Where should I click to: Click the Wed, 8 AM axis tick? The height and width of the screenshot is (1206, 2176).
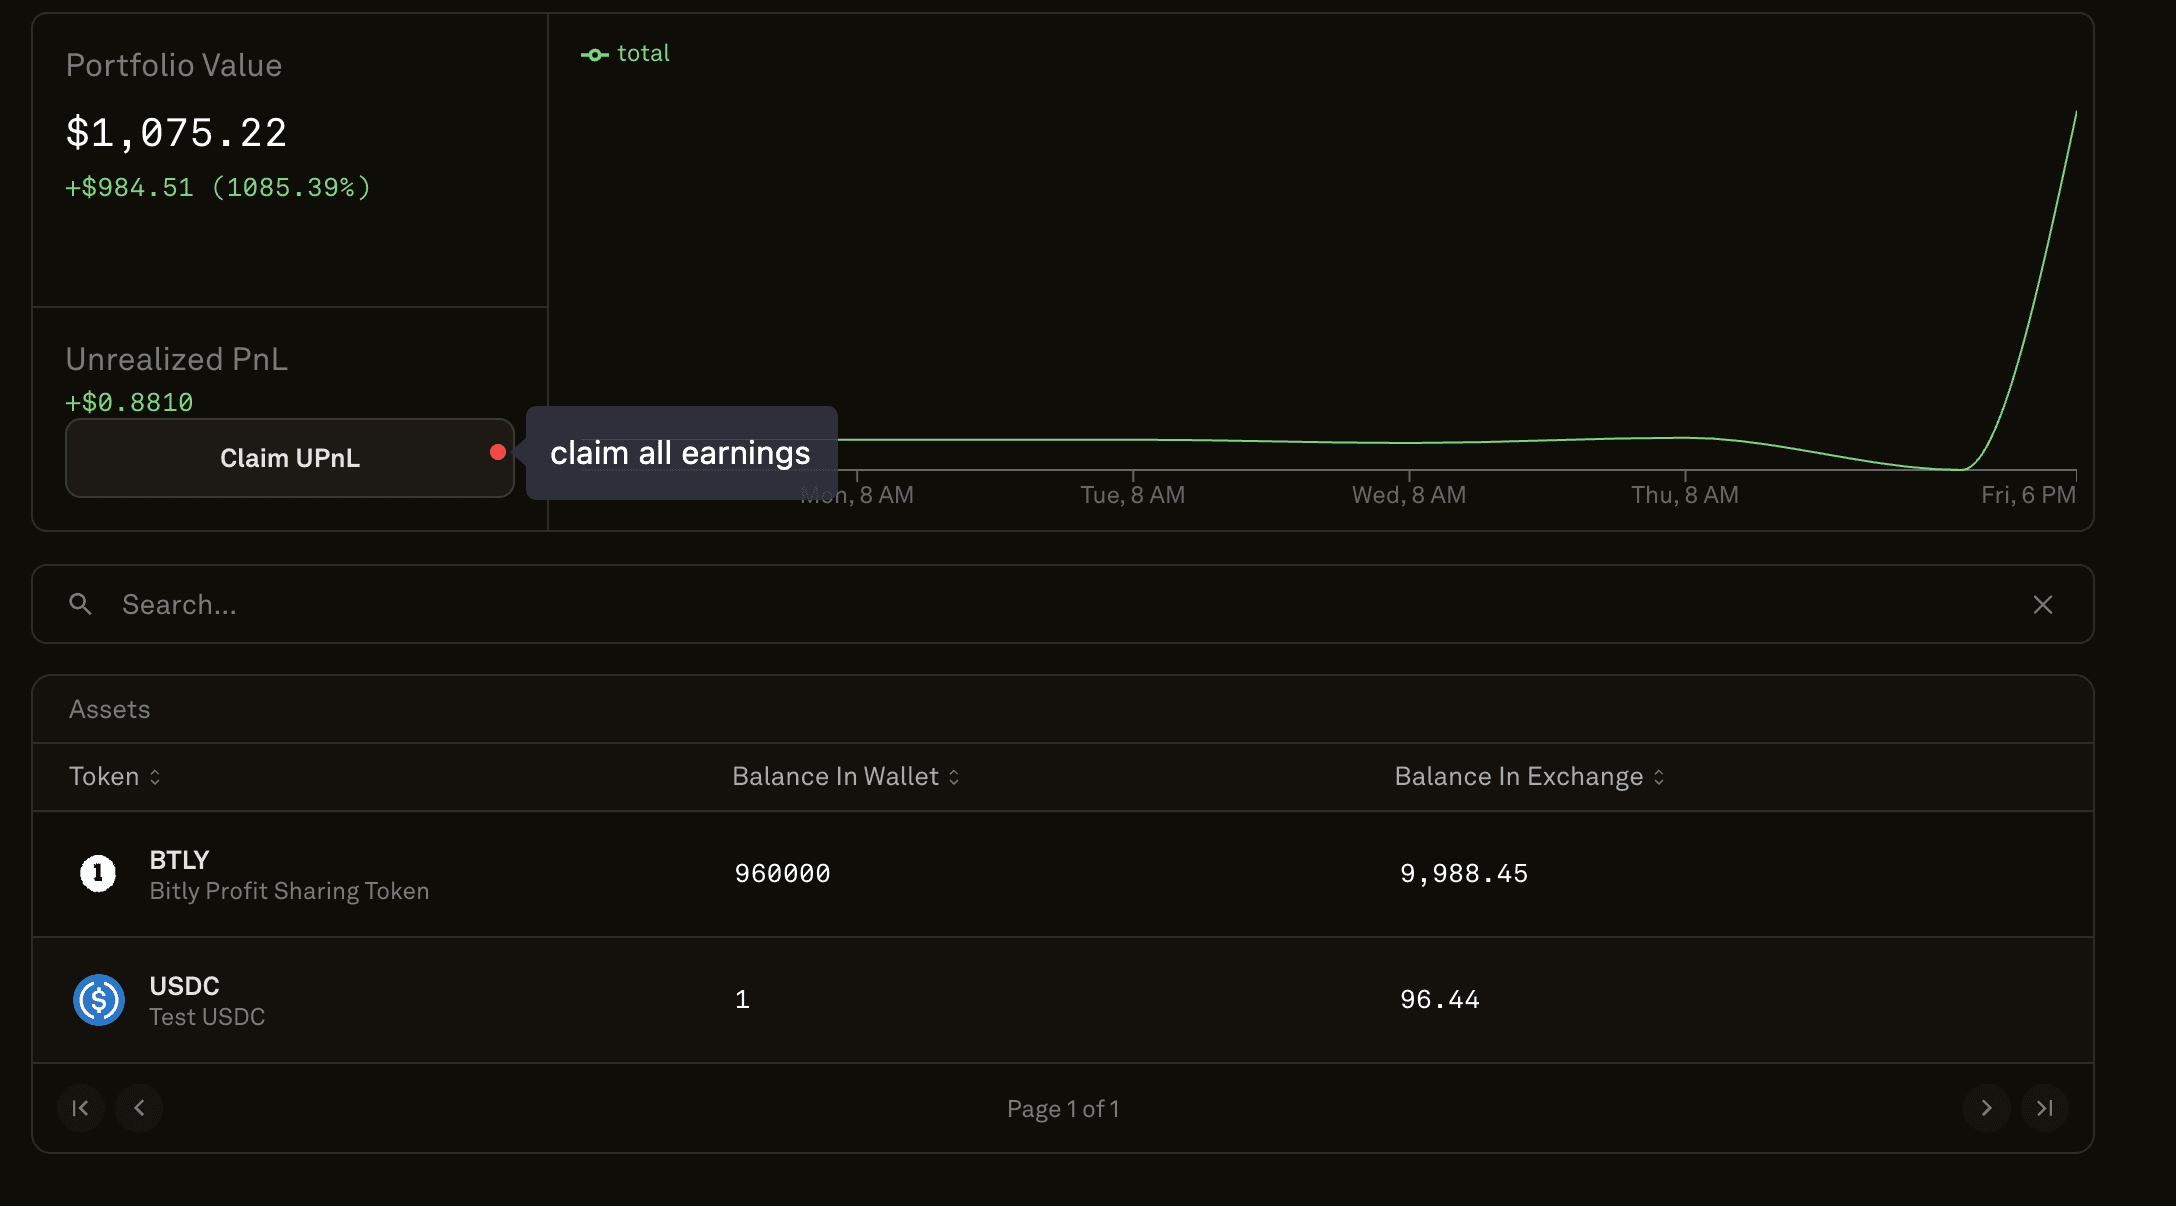pyautogui.click(x=1408, y=494)
